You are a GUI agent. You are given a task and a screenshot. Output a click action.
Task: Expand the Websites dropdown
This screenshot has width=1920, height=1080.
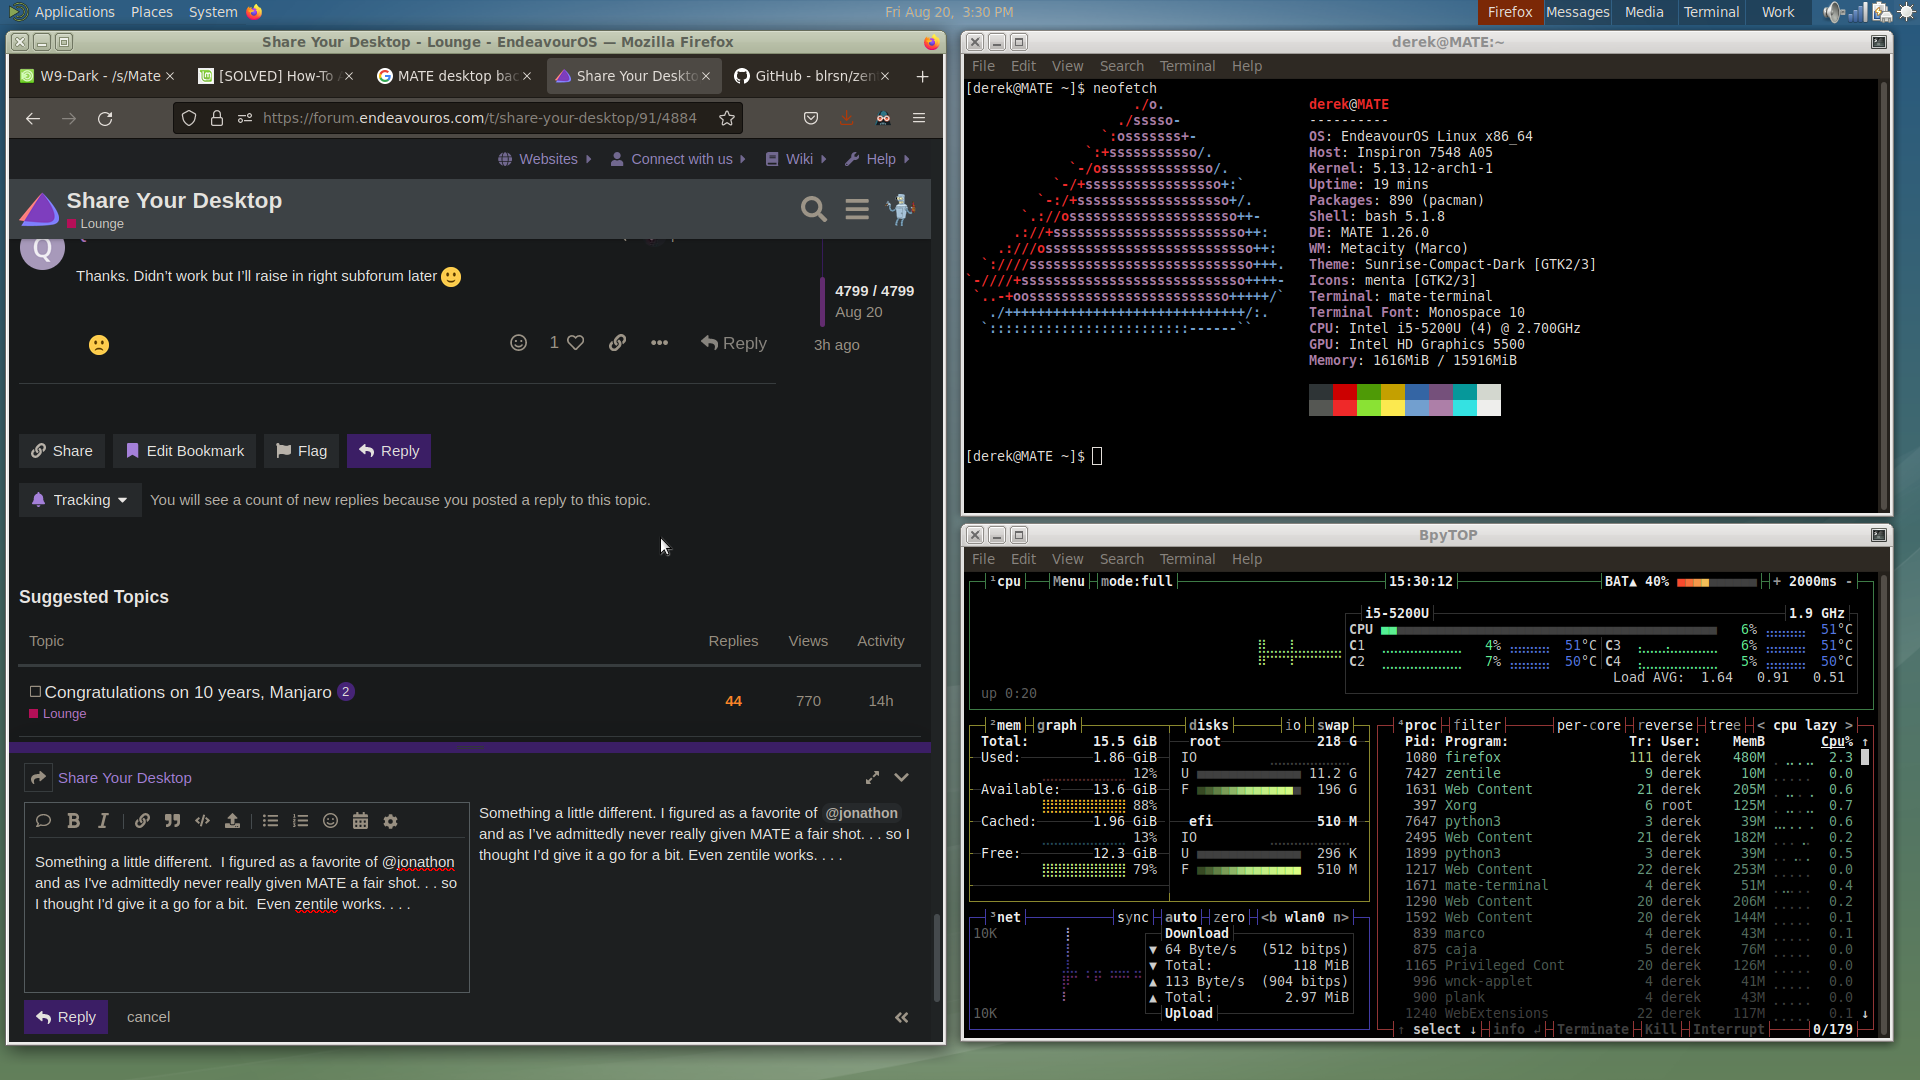pos(546,159)
